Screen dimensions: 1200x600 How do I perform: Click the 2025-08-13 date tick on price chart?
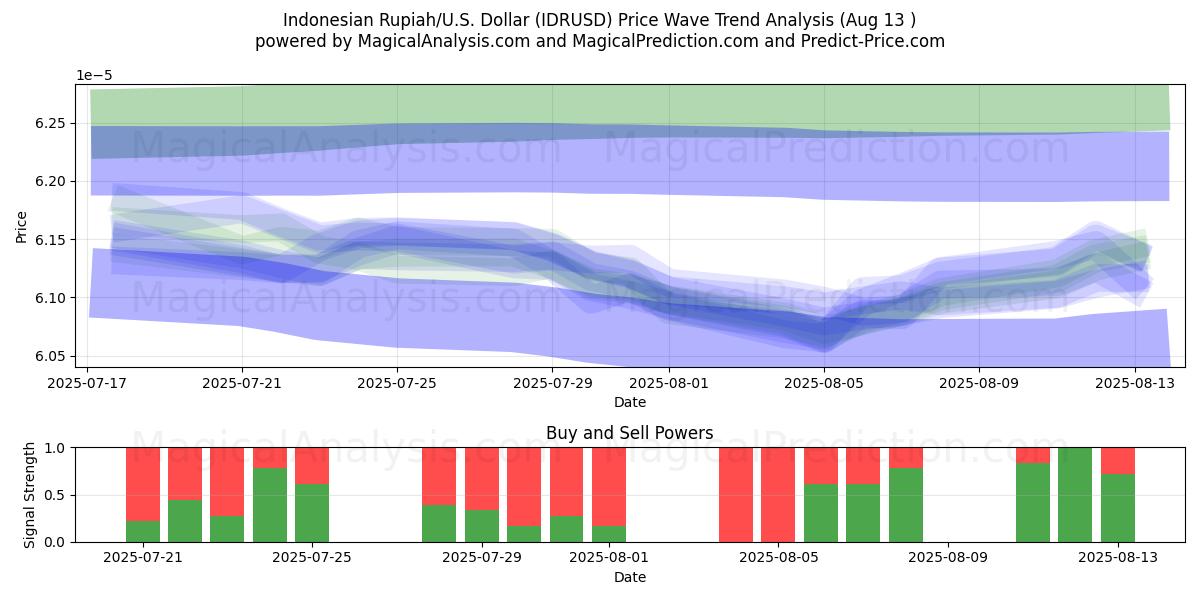click(x=1135, y=382)
